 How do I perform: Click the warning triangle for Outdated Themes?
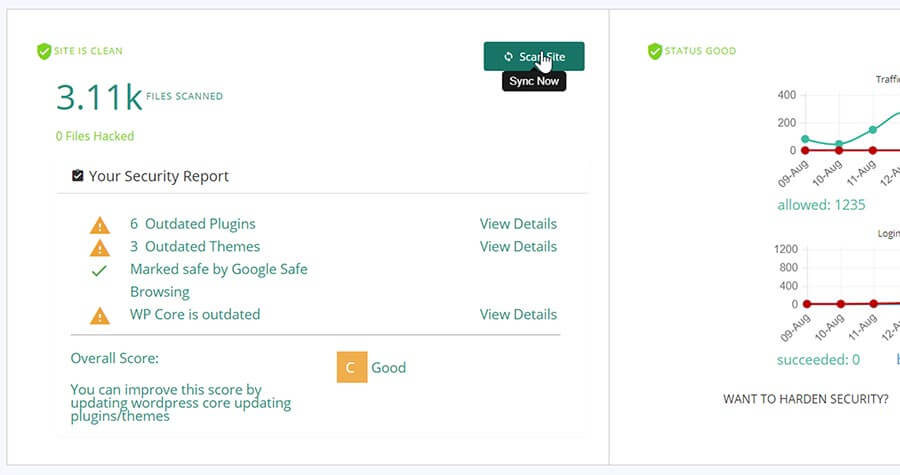pos(100,247)
